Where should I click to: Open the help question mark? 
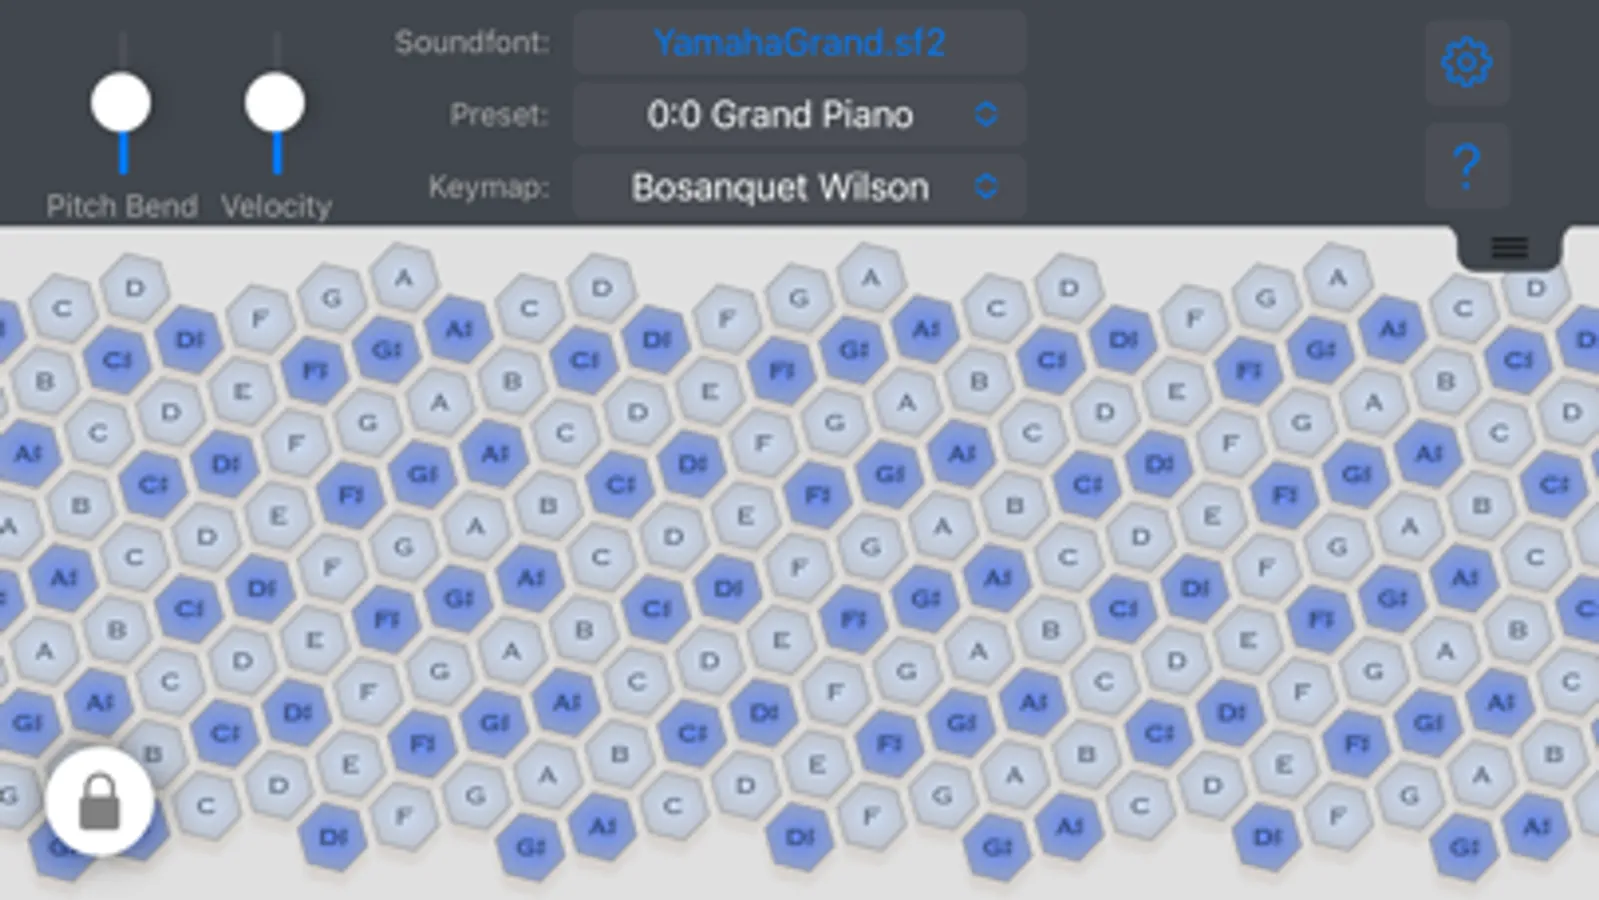(1466, 166)
